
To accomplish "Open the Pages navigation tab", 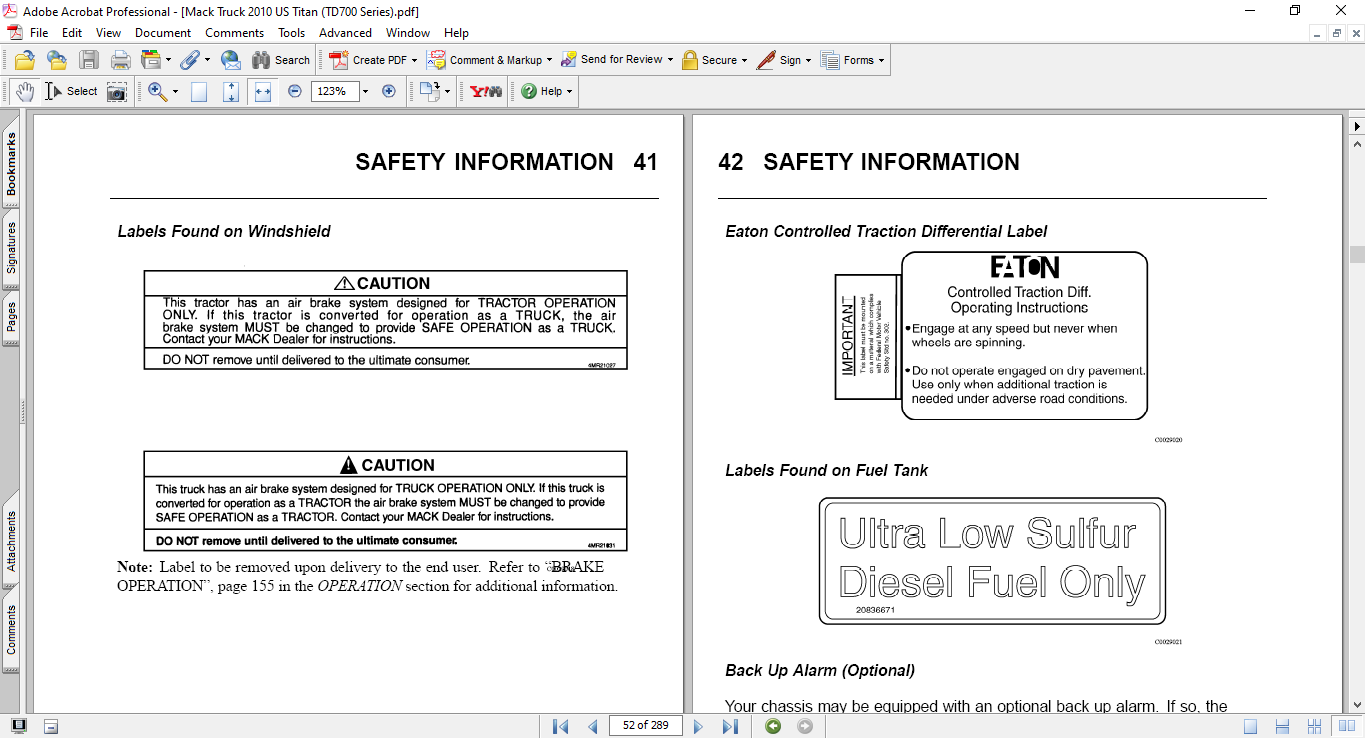I will tap(11, 317).
